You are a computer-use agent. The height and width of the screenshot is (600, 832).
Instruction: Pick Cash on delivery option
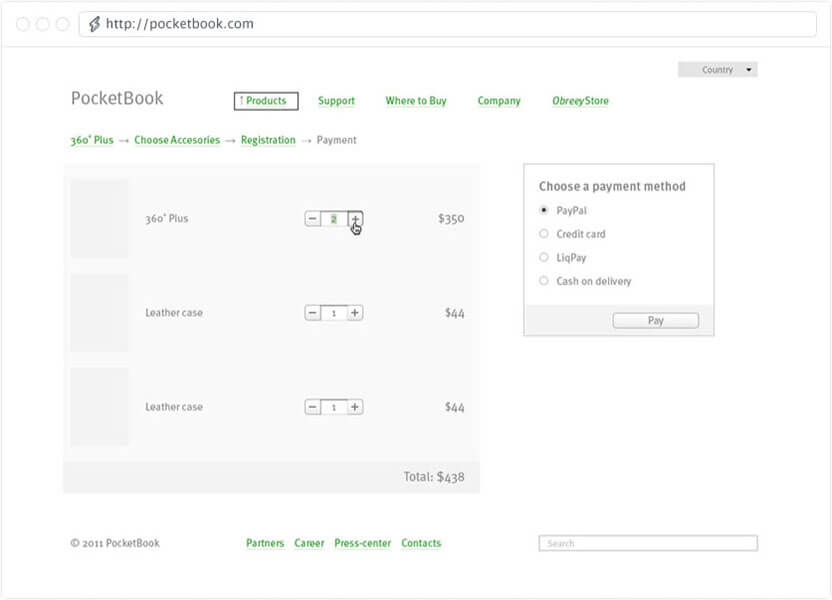[x=544, y=282]
